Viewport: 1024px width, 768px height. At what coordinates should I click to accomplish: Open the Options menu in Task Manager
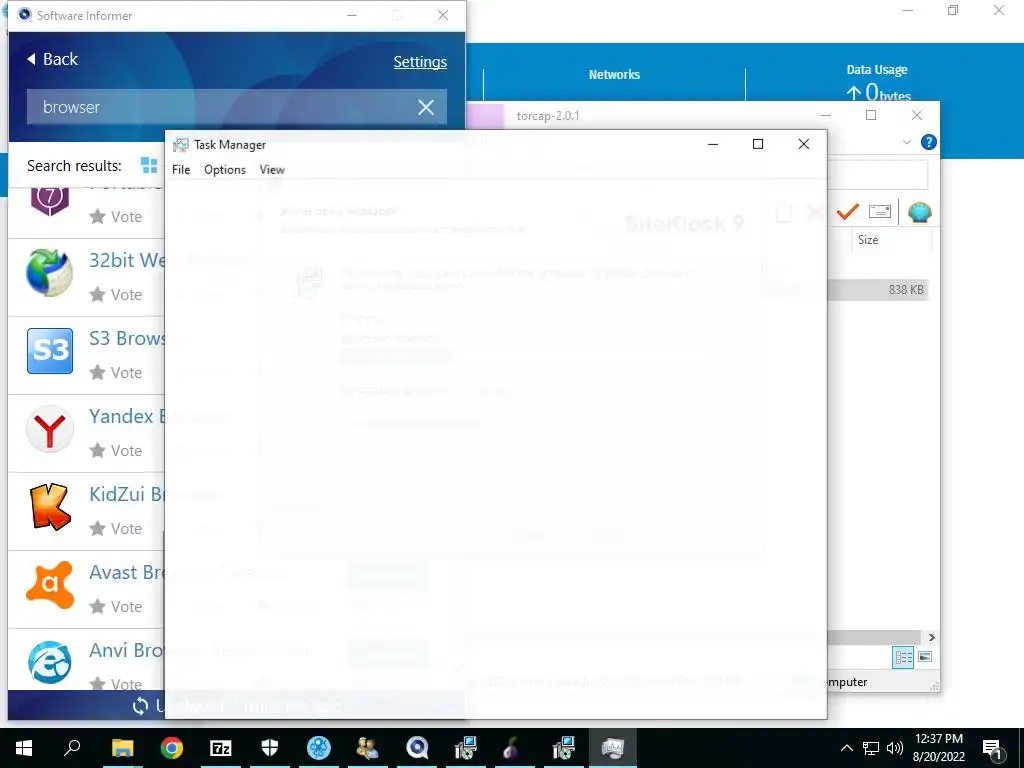click(x=225, y=170)
